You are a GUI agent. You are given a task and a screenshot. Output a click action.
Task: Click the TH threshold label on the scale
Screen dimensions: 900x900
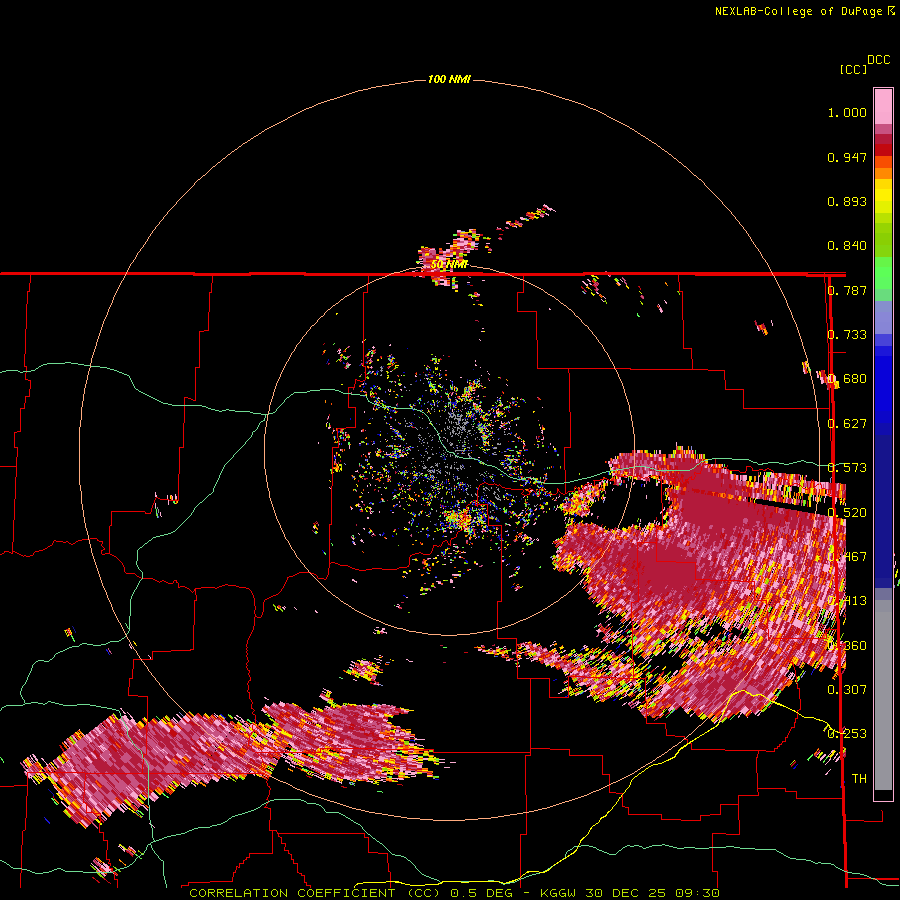pyautogui.click(x=859, y=778)
